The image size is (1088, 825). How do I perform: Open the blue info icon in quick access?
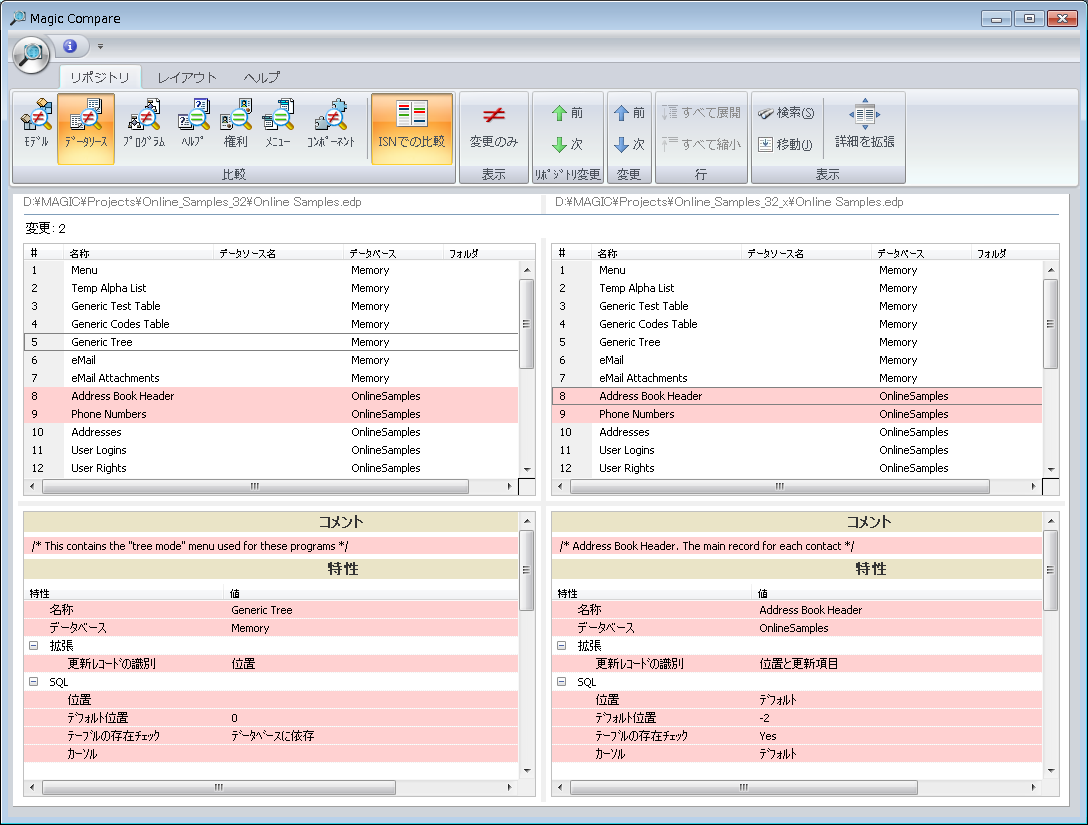click(x=69, y=46)
